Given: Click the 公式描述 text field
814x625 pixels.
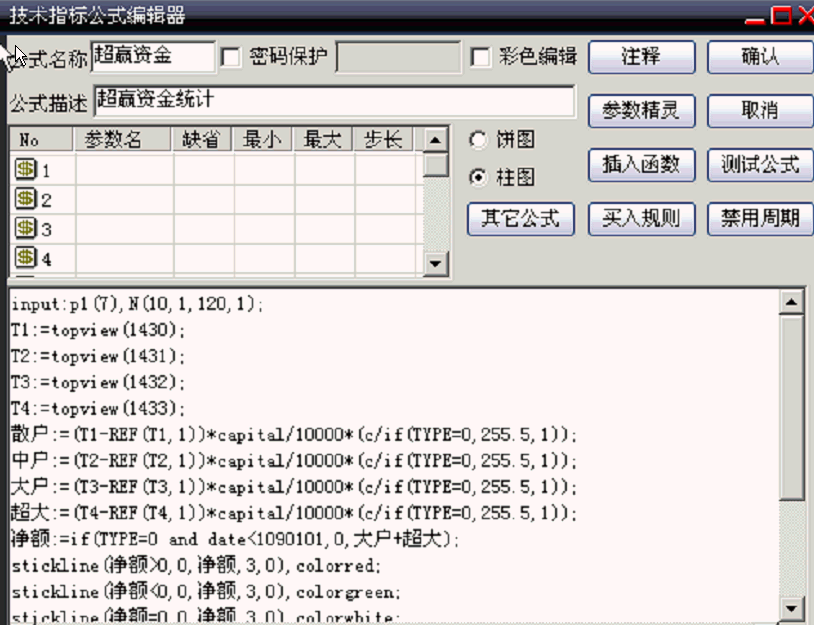Looking at the screenshot, I should coord(334,102).
